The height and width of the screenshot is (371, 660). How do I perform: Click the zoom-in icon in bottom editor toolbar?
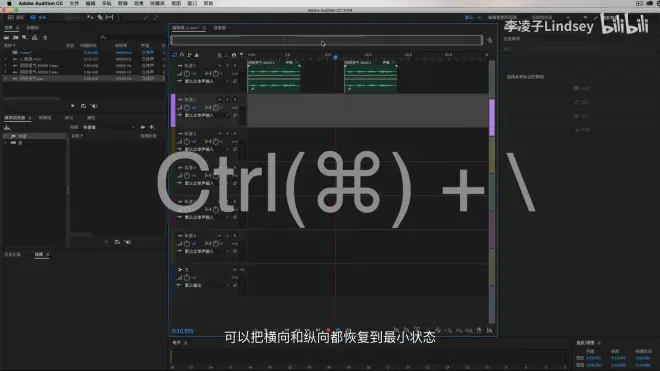click(x=449, y=331)
